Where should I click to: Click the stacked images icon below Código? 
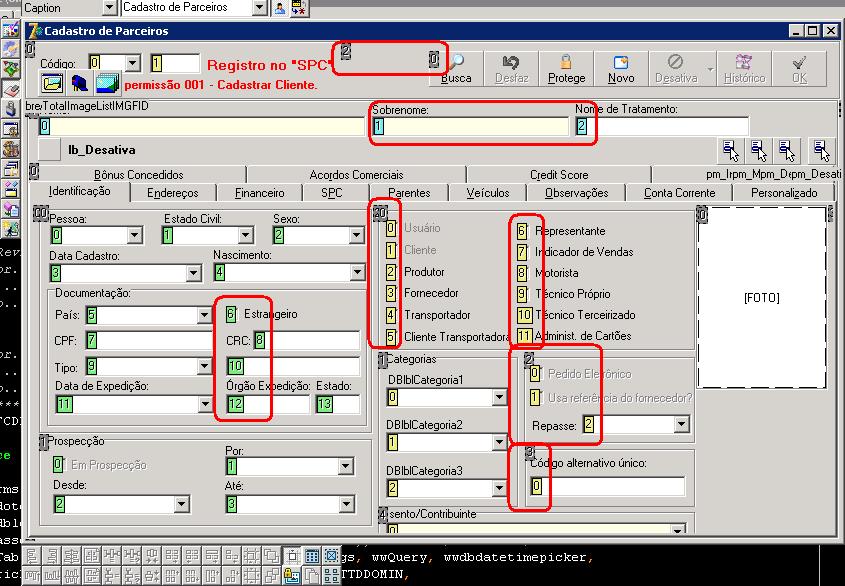pos(107,83)
